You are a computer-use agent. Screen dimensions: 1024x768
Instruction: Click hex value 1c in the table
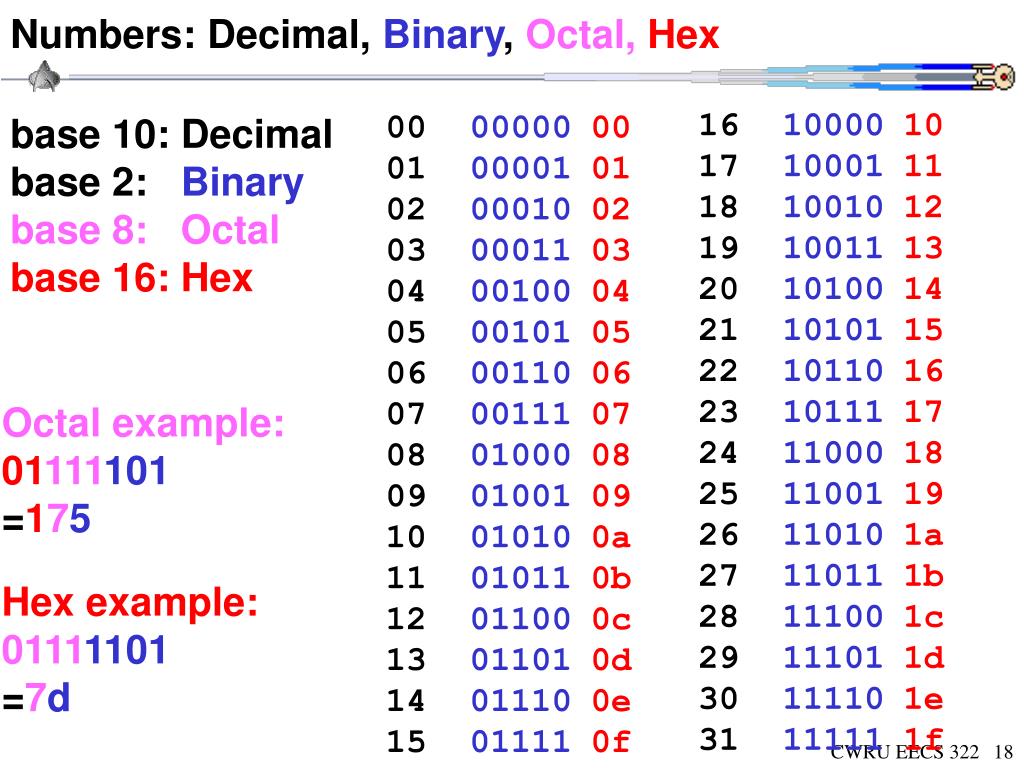[923, 616]
